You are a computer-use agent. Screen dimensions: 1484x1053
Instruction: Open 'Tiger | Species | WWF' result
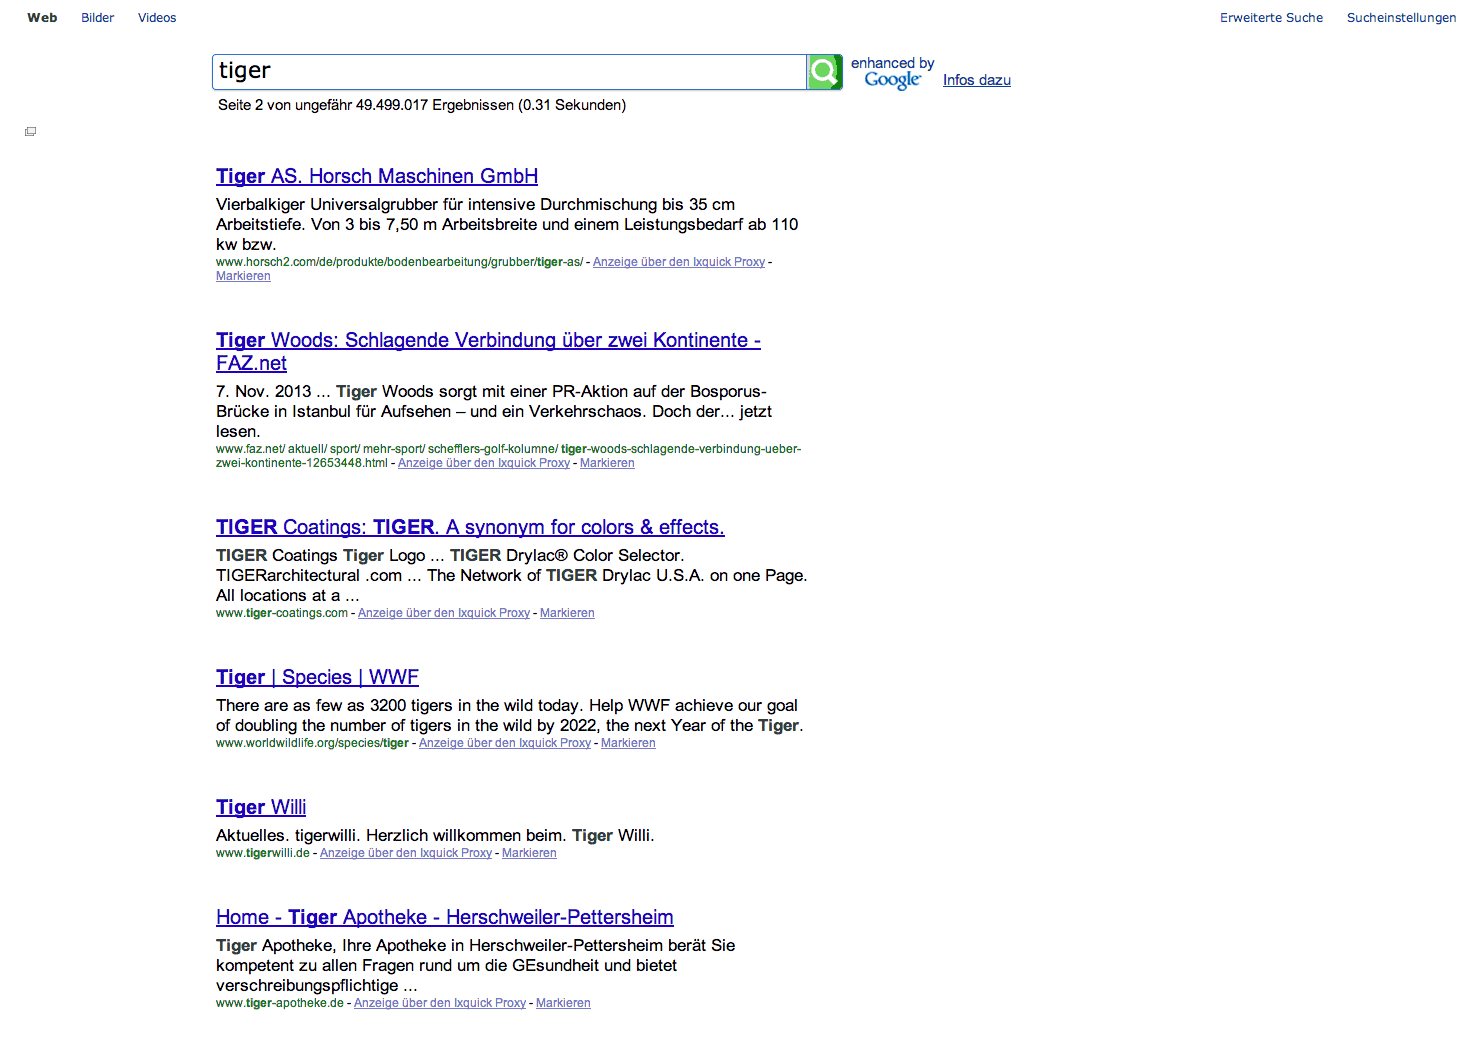click(x=317, y=677)
